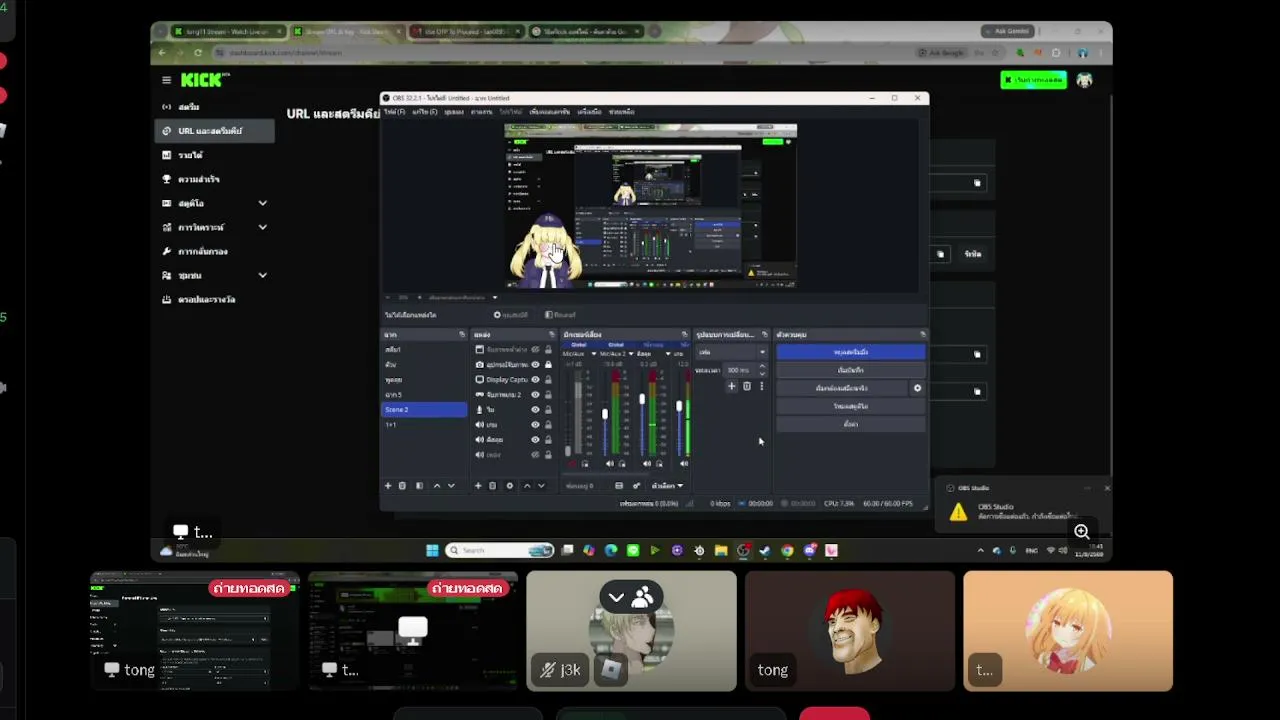
Task: Enable Studio Mode in OBS Controls
Action: pos(851,406)
